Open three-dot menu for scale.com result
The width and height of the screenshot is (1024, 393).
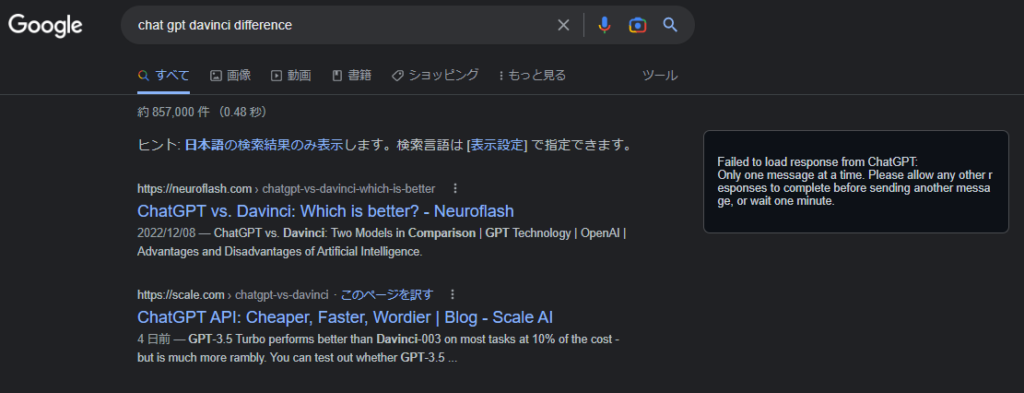point(452,294)
